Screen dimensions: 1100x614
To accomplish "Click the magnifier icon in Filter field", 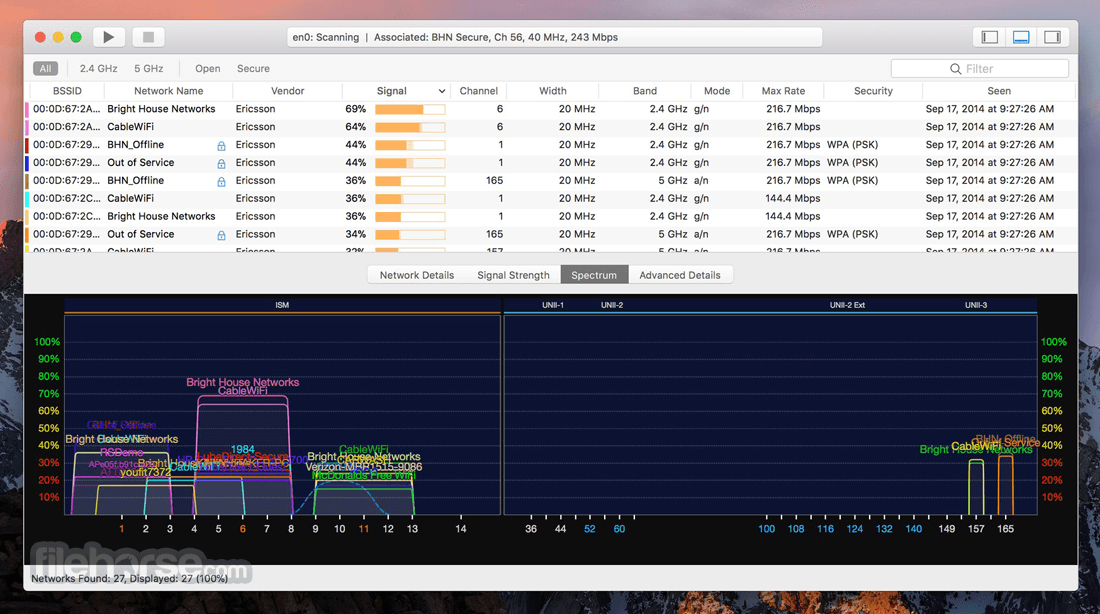I will (955, 69).
